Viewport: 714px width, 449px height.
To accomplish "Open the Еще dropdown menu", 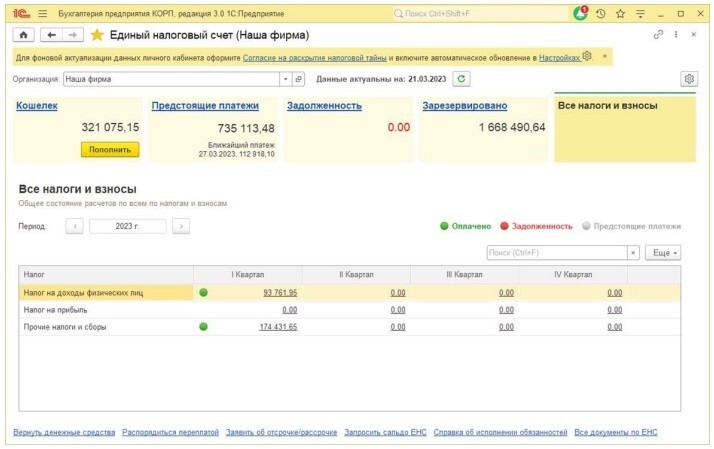I will coord(663,253).
